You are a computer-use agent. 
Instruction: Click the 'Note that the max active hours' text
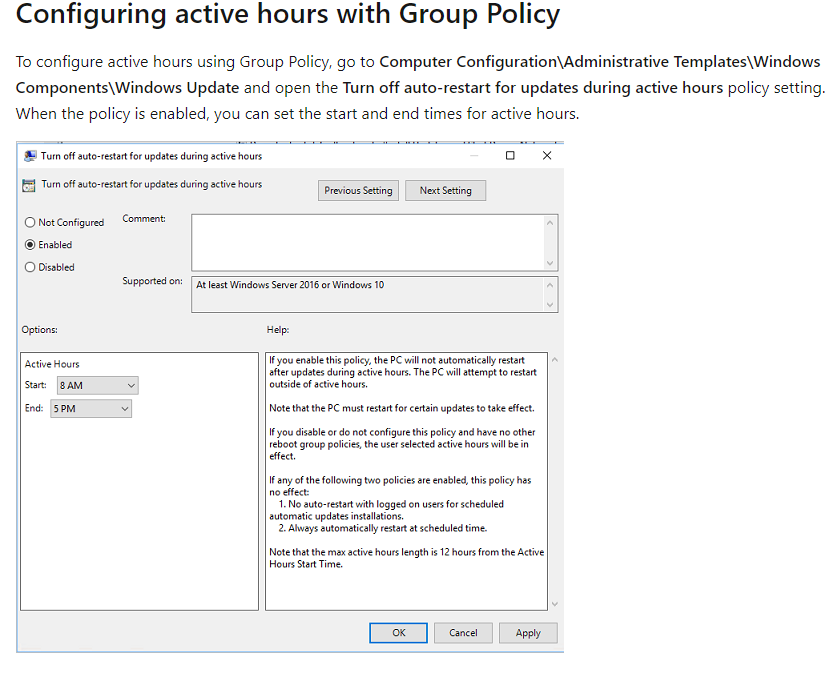click(x=407, y=558)
